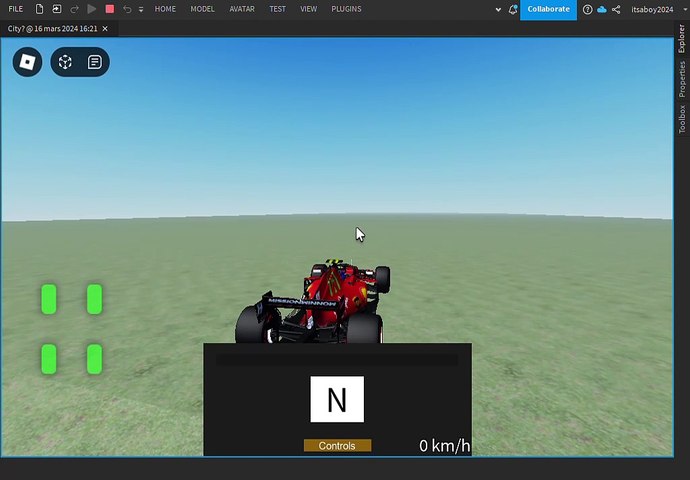
Task: Open the PLUGINS ribbon tab
Action: click(346, 9)
